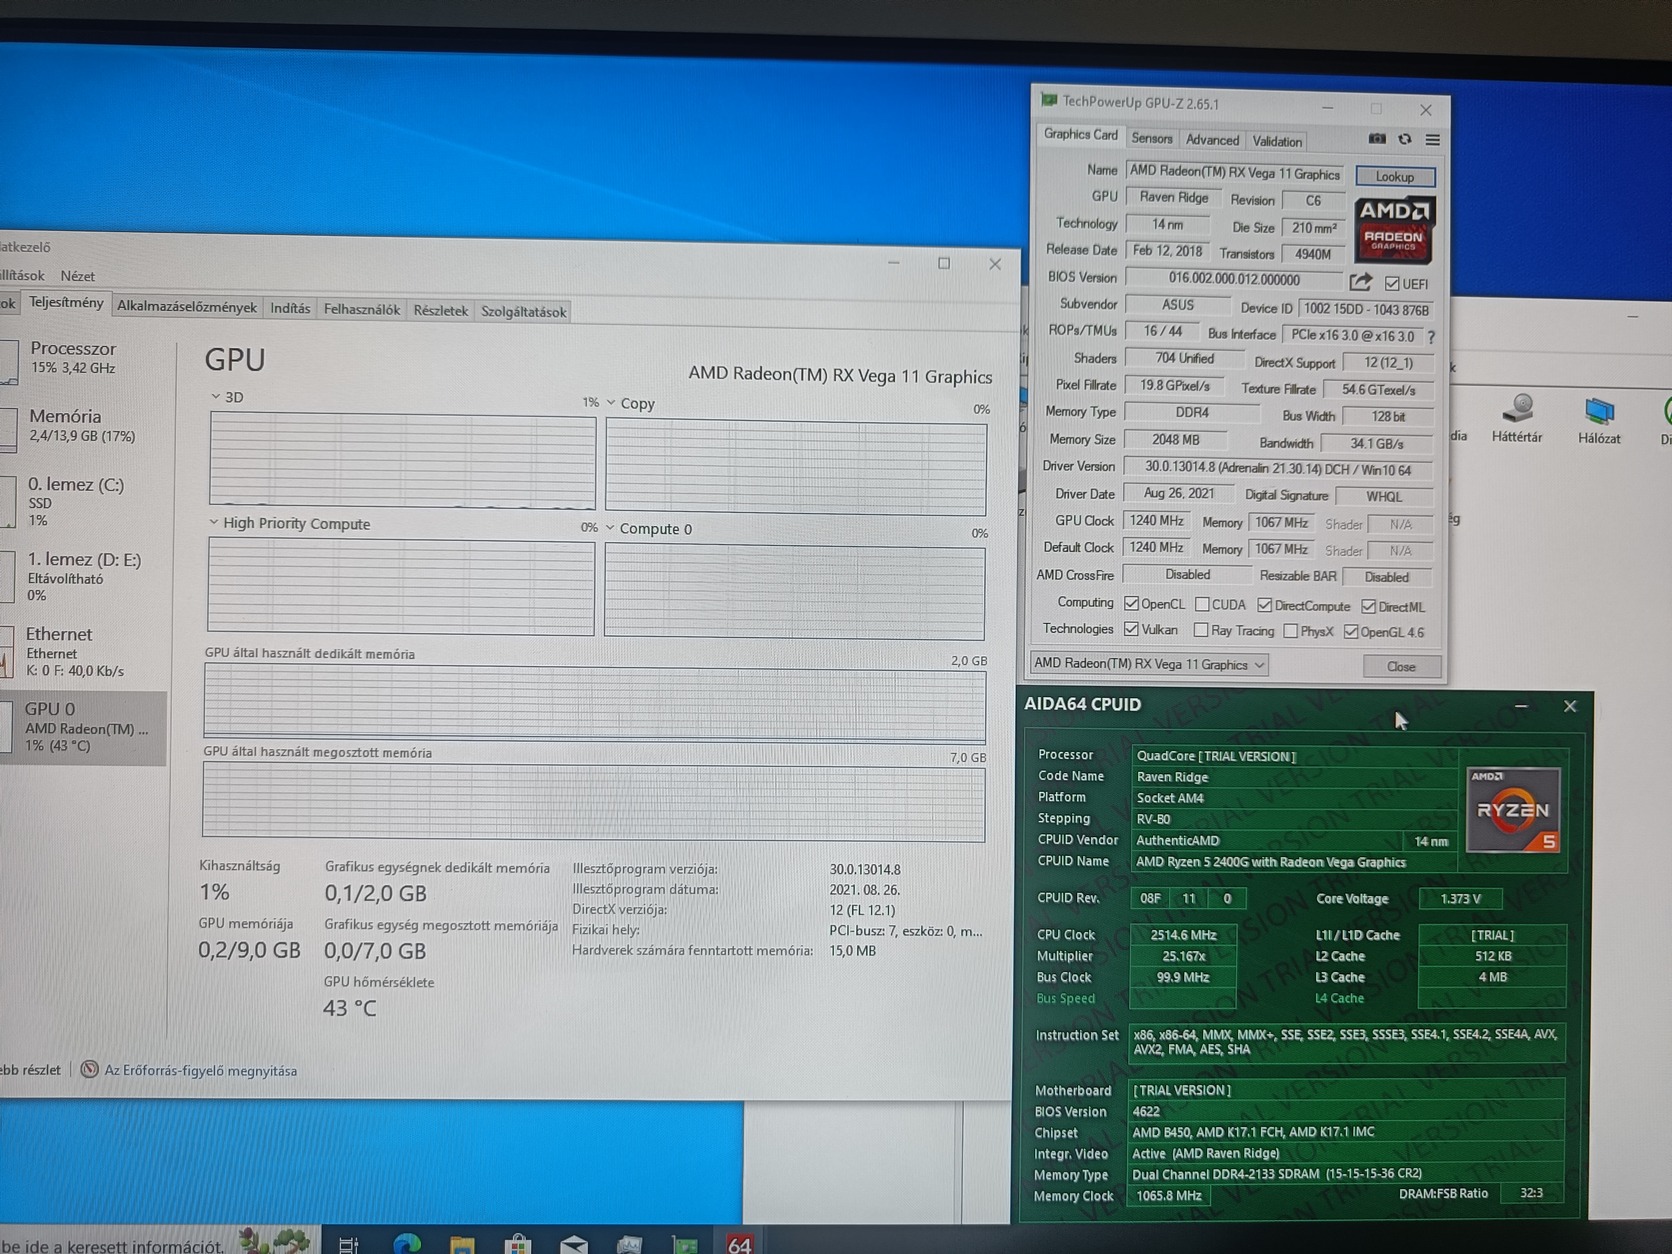The image size is (1672, 1254).
Task: Switch to AIDA64 taskbar icon
Action: pos(739,1243)
